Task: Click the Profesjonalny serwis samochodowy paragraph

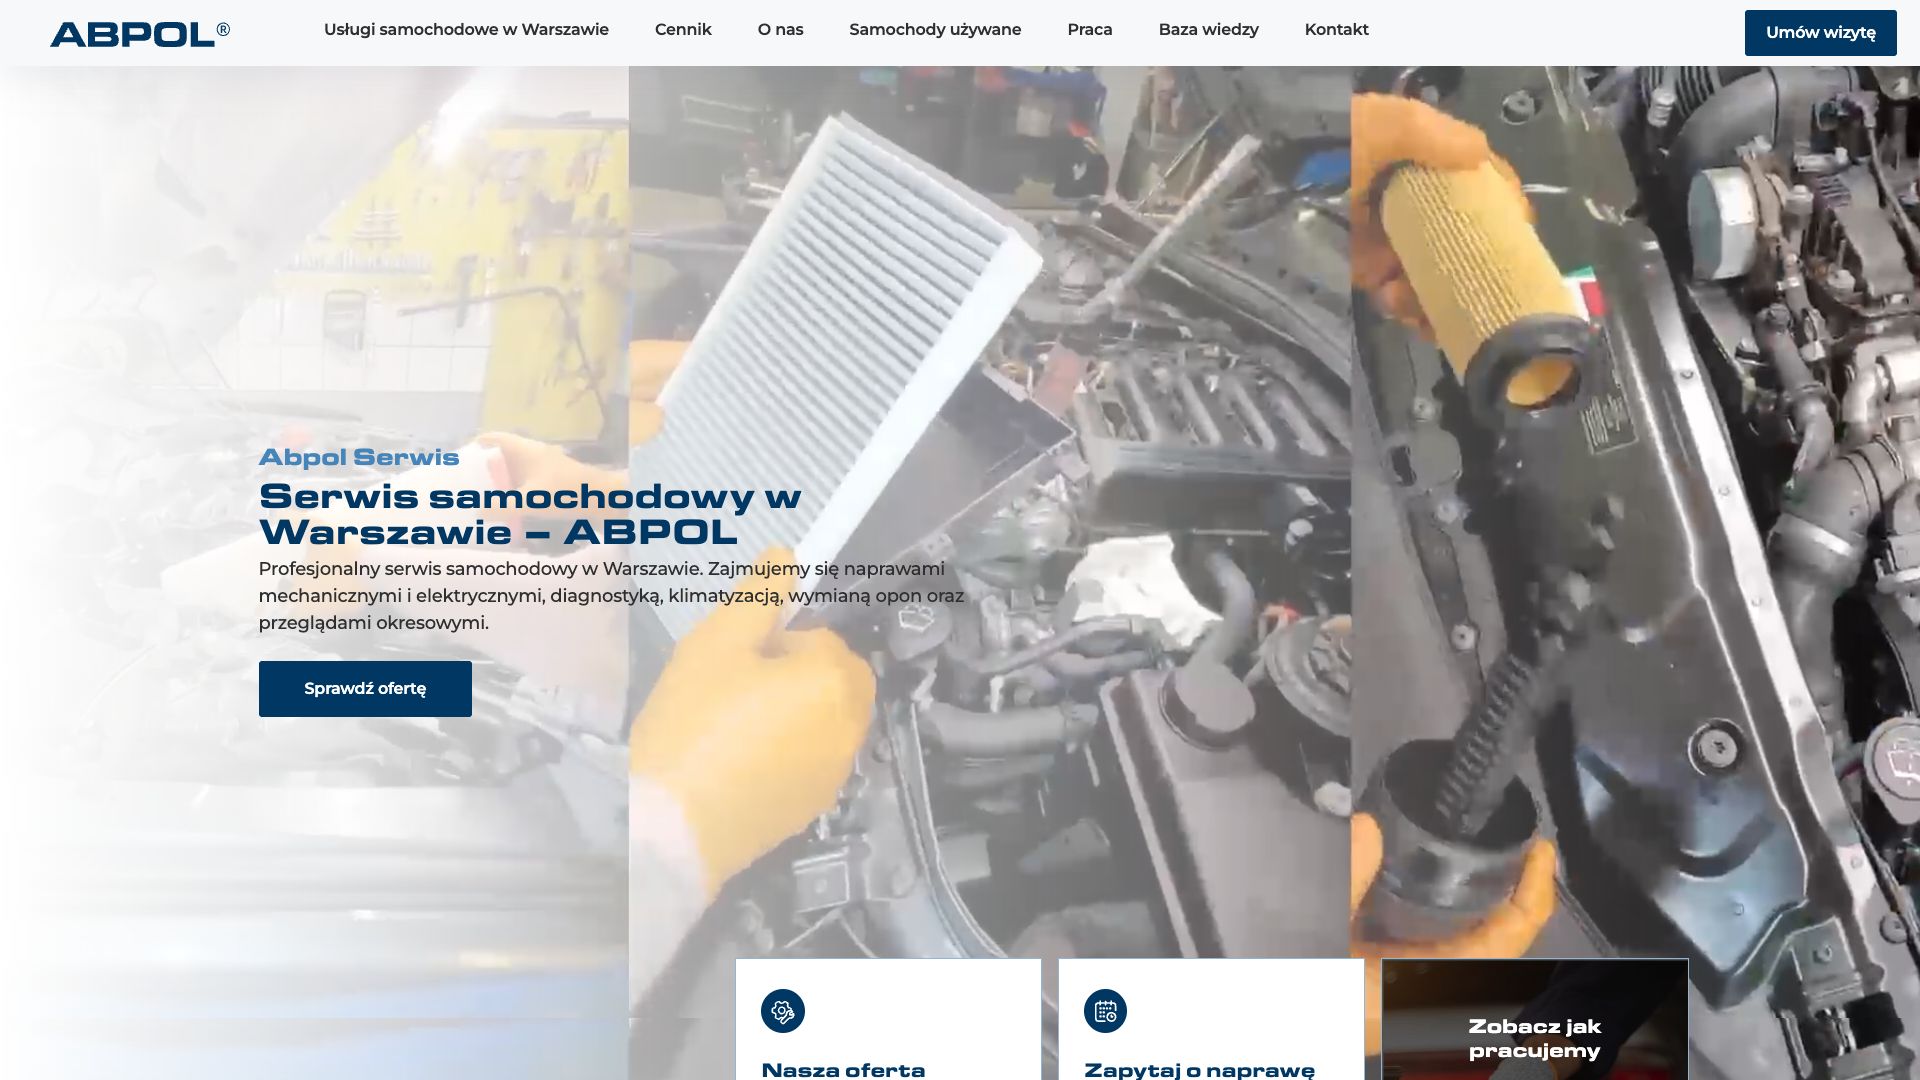Action: click(x=611, y=596)
